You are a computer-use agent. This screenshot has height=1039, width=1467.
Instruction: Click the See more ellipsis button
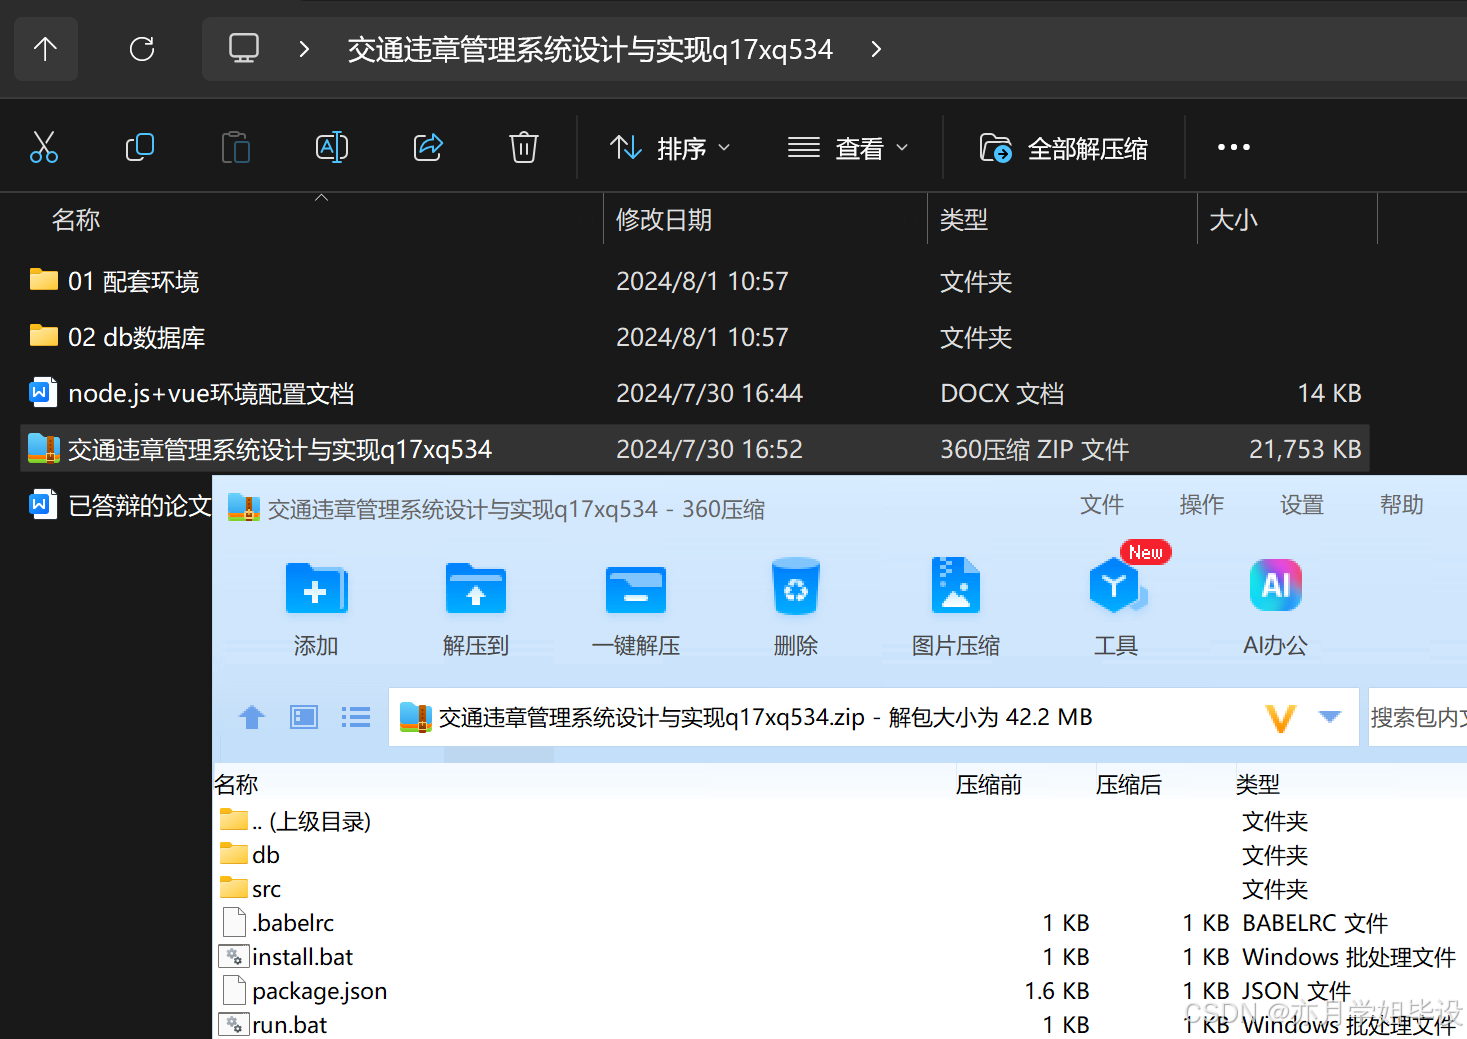coord(1233,147)
